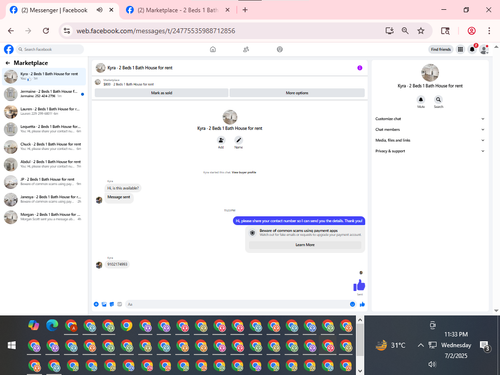Image resolution: width=500 pixels, height=375 pixels.
Task: Click the Name edit pencil icon
Action: point(238,140)
